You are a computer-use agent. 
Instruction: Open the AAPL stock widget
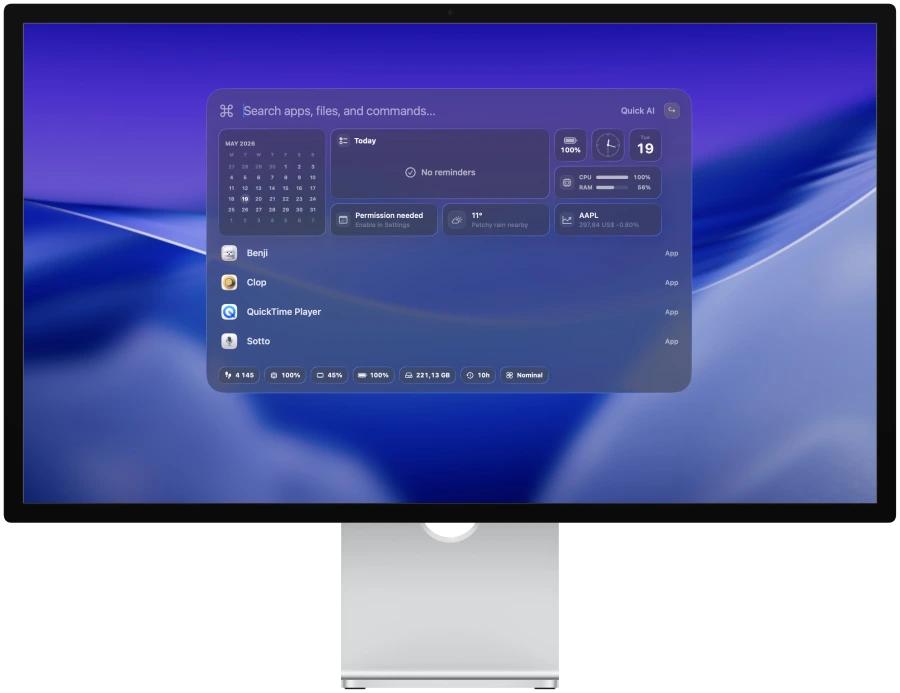607,219
